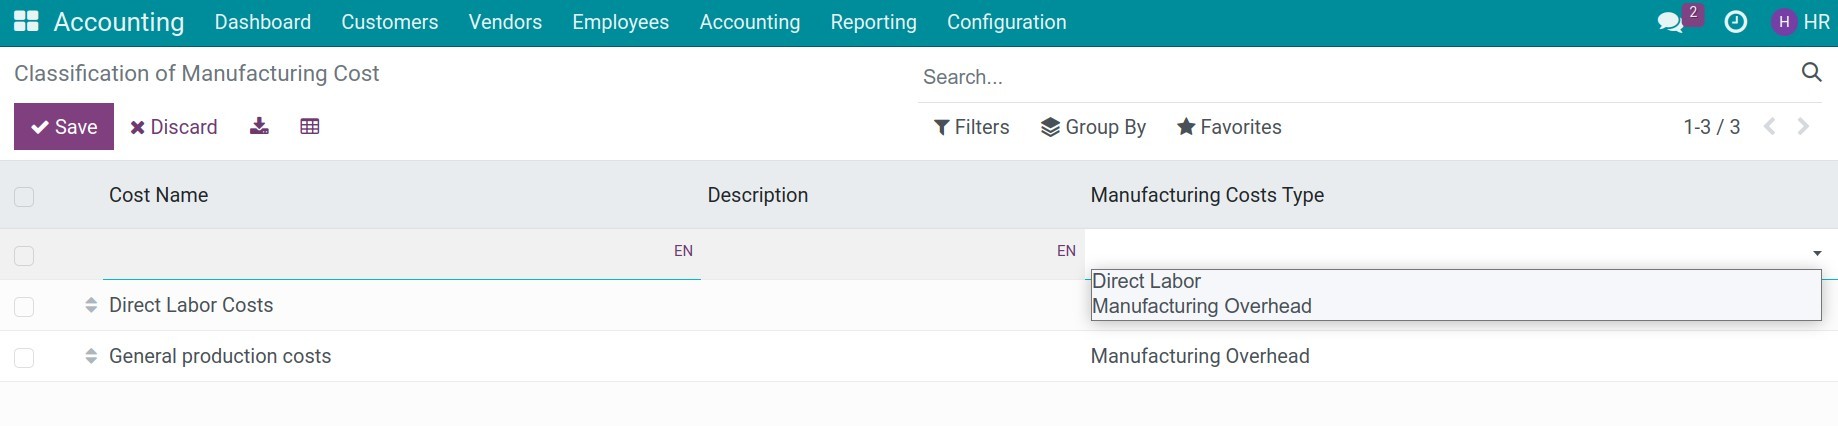Open the HR user avatar menu
This screenshot has width=1838, height=426.
(1800, 22)
